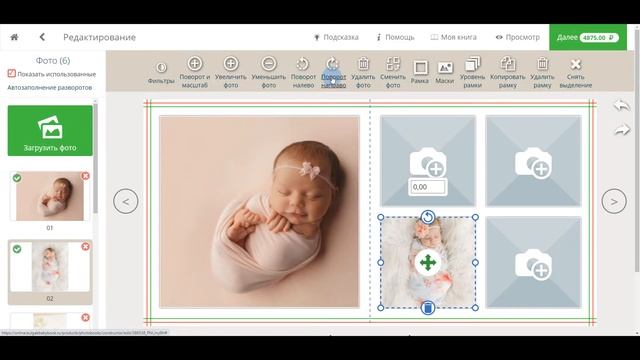Toggle Показать использованные checkbox
640x360 pixels.
click(x=11, y=73)
